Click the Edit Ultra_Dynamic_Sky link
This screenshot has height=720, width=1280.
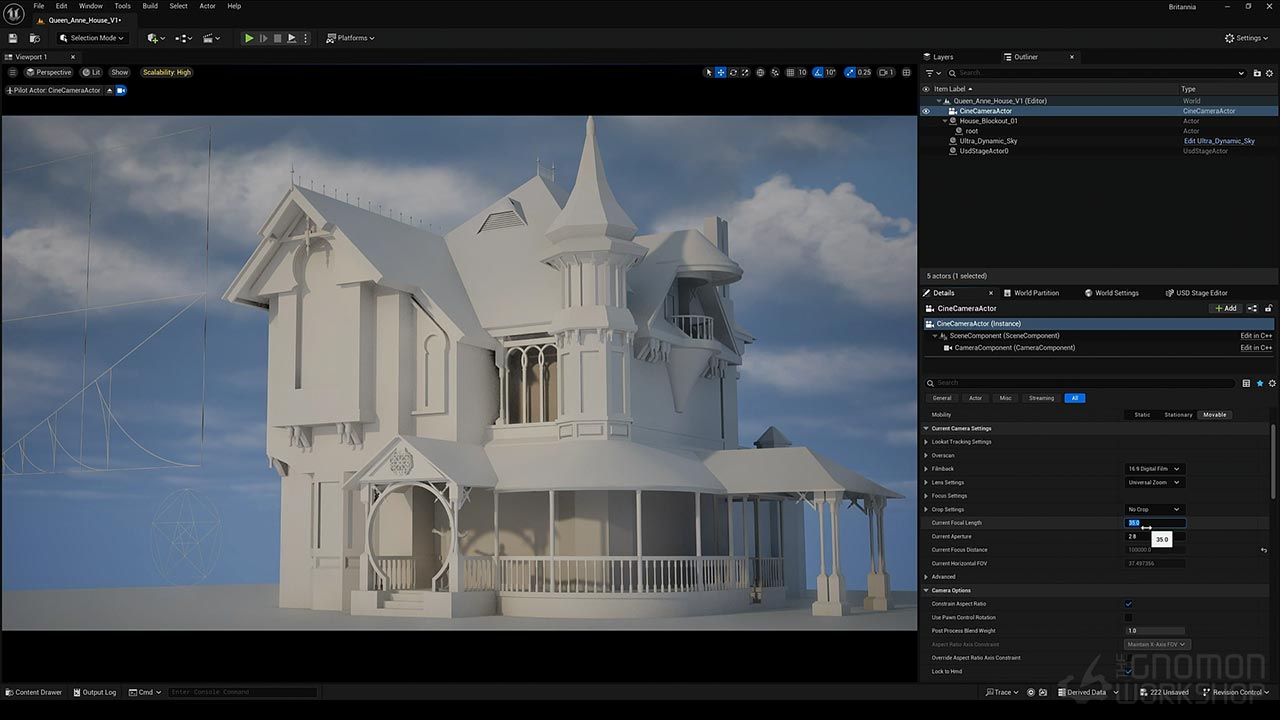[x=1219, y=141]
